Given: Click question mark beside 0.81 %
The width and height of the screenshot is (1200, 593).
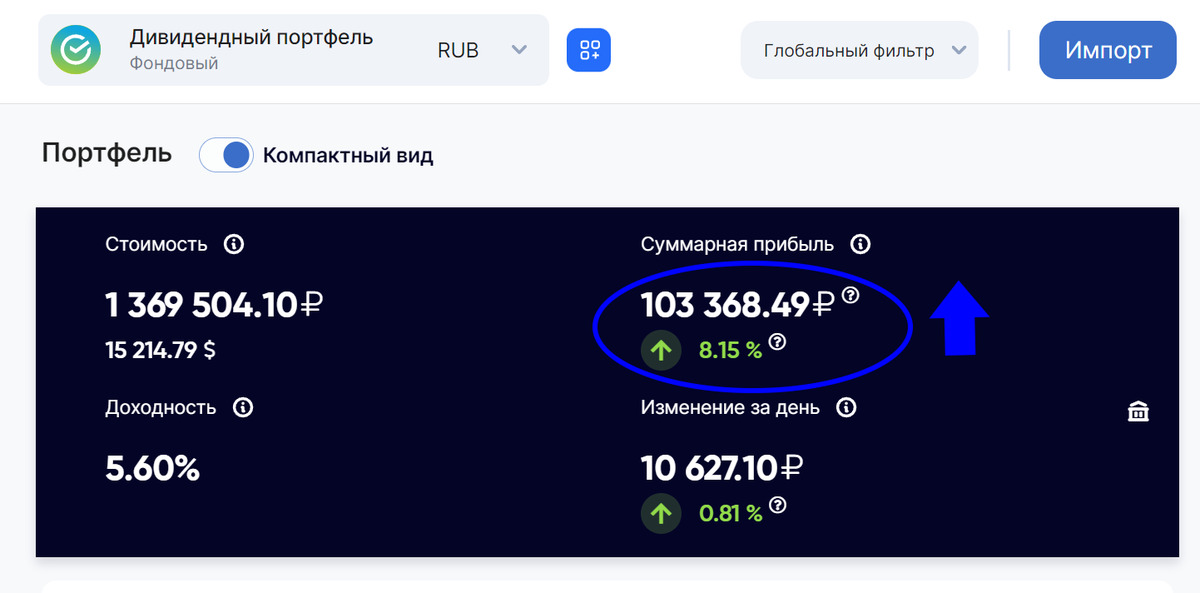Looking at the screenshot, I should point(777,506).
